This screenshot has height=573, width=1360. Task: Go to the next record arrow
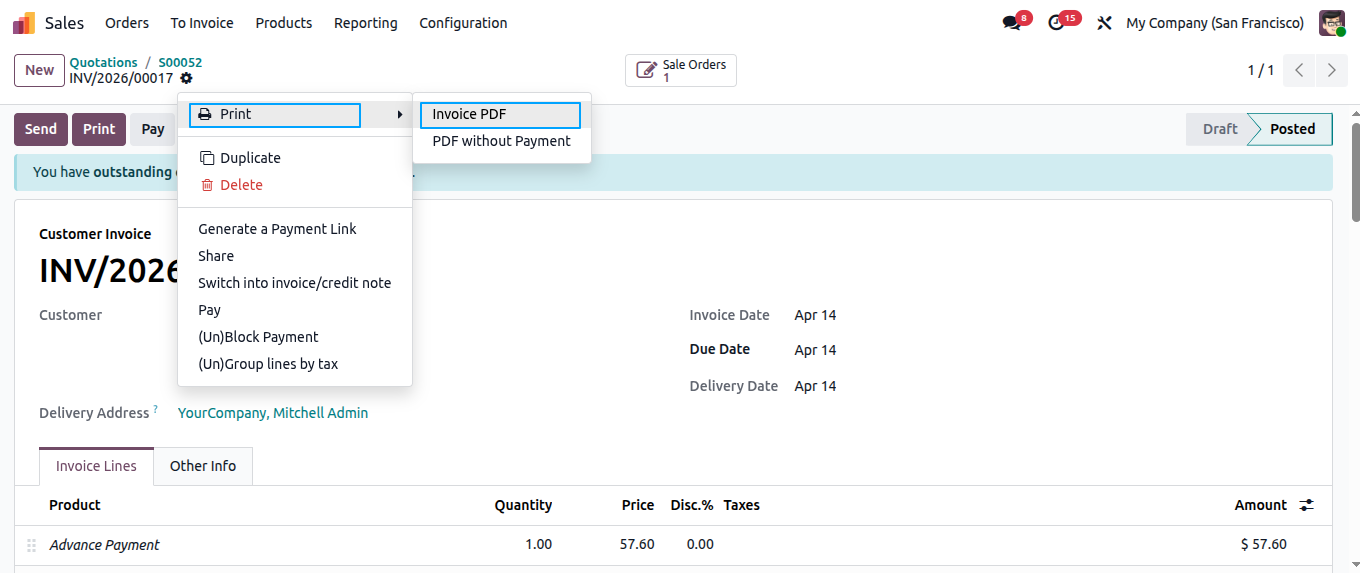(1331, 70)
